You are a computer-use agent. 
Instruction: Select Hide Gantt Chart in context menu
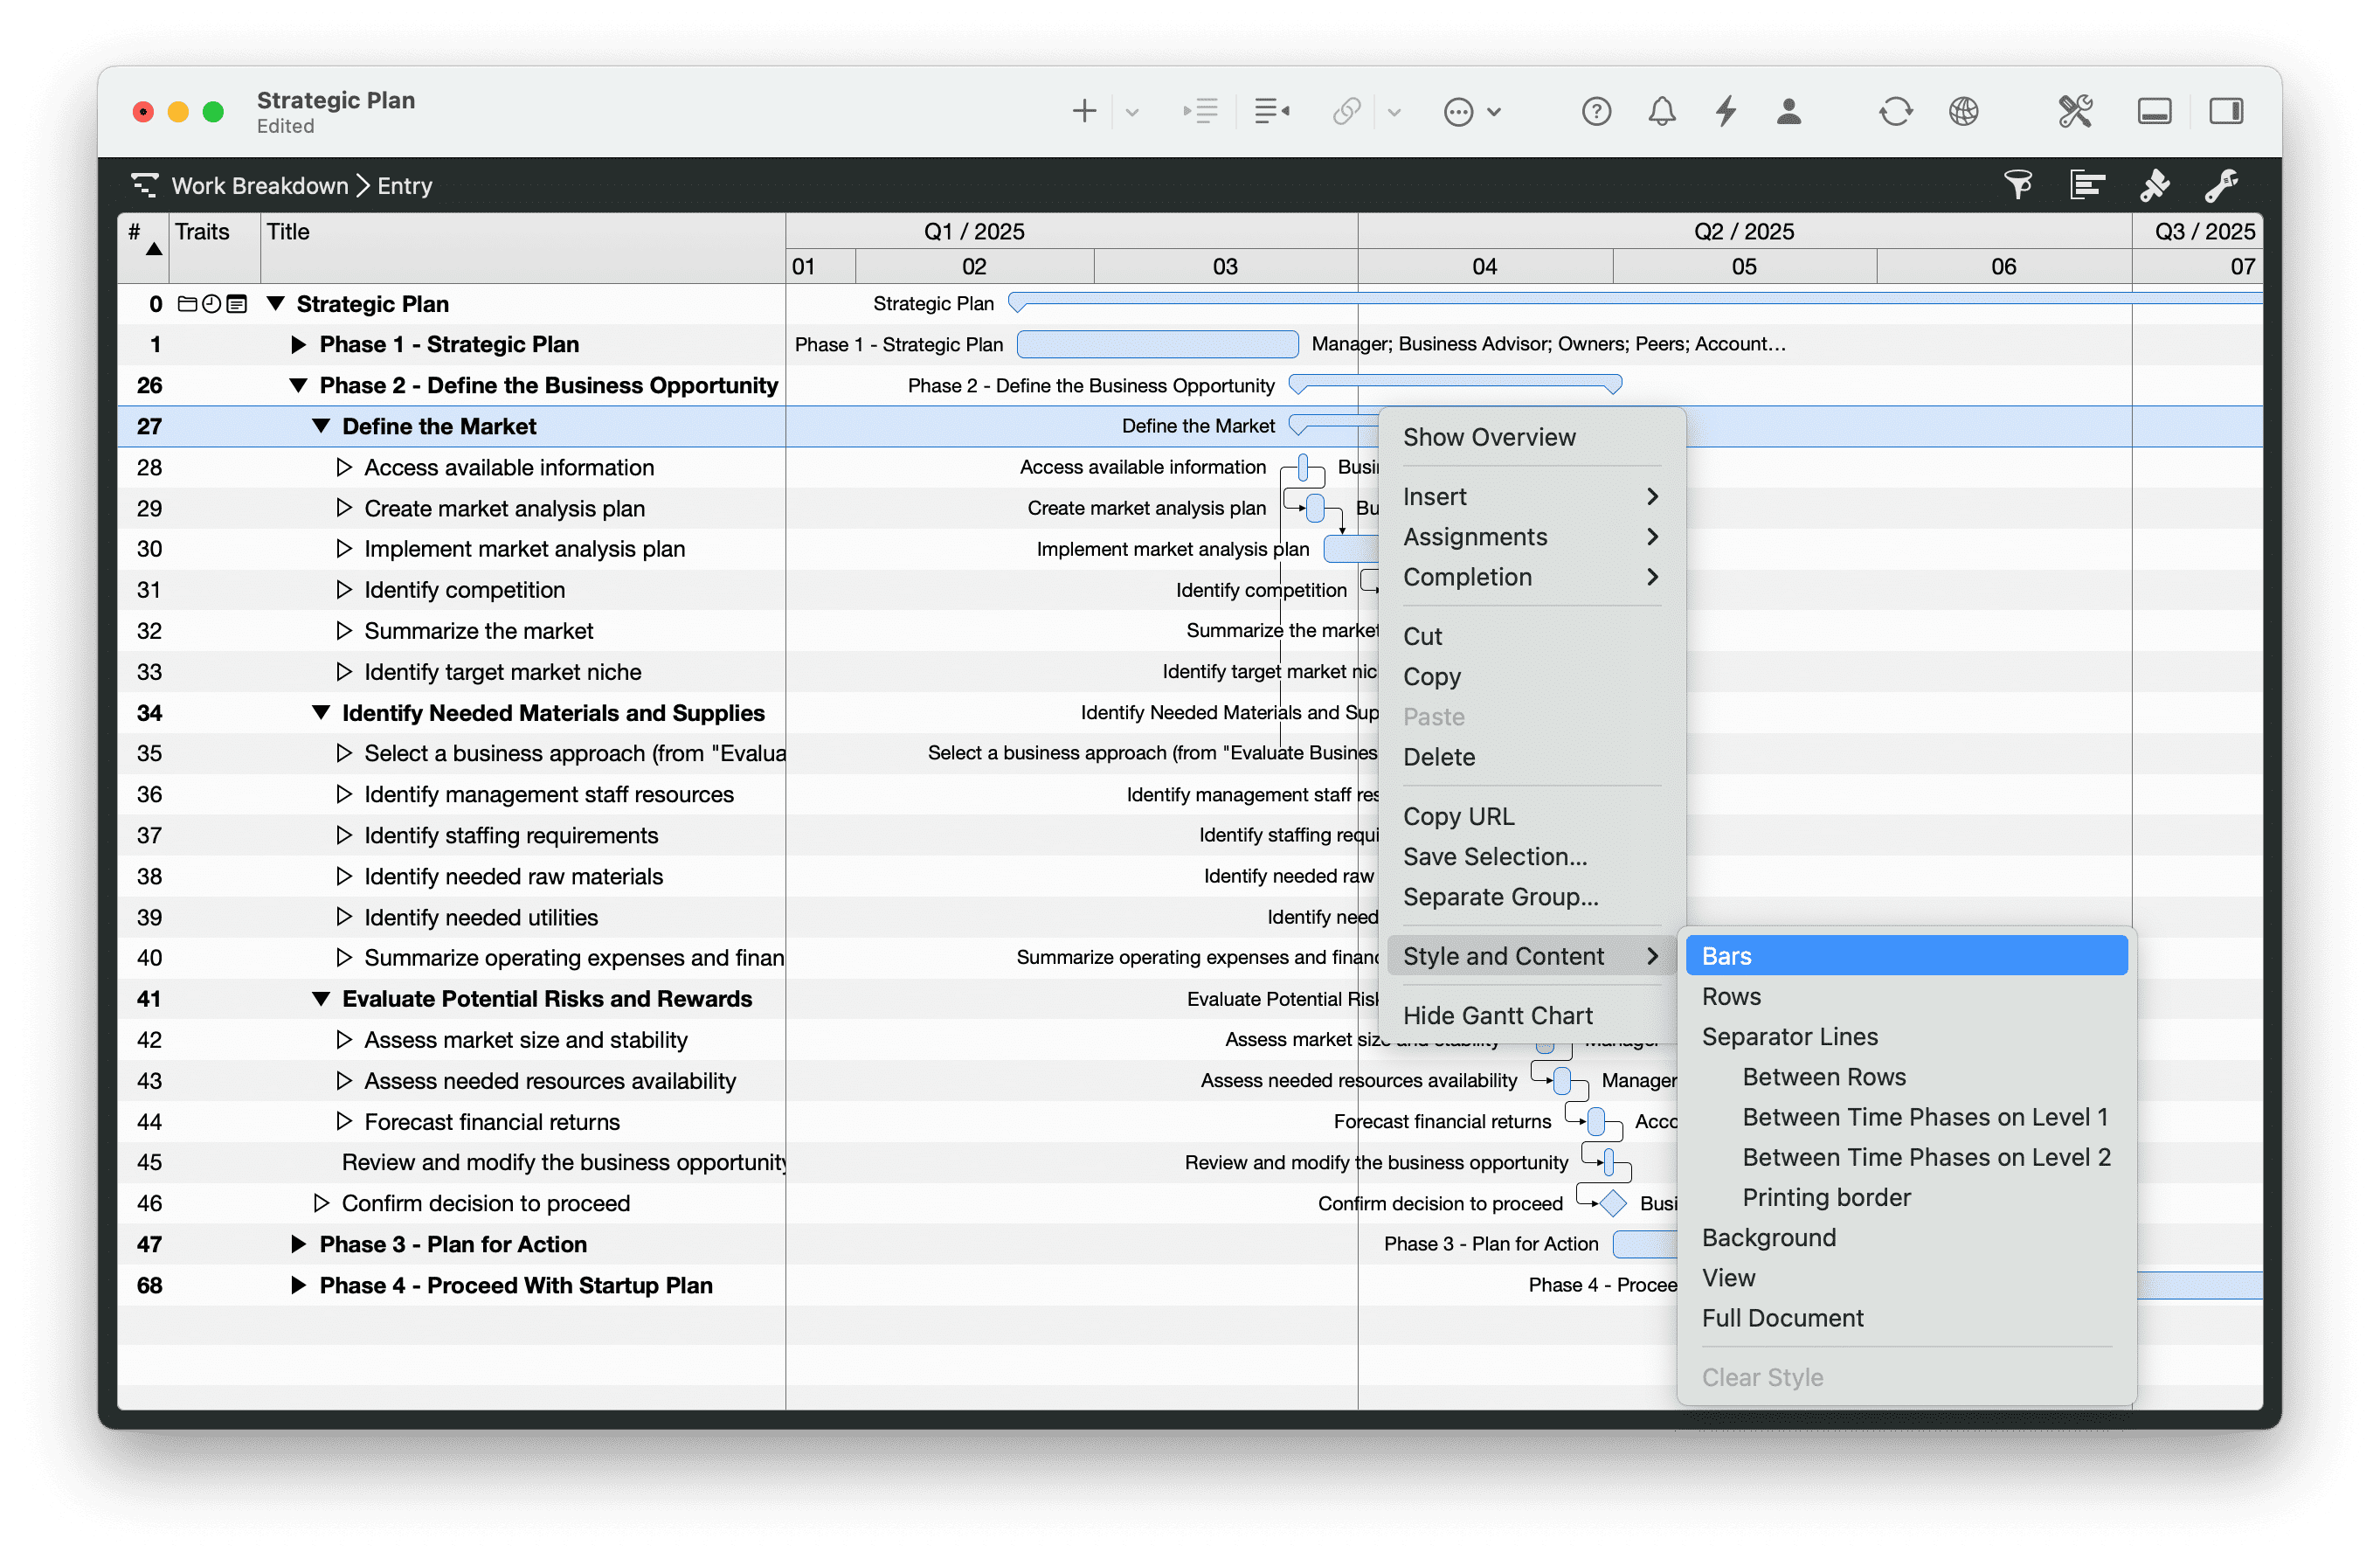pyautogui.click(x=1497, y=1015)
